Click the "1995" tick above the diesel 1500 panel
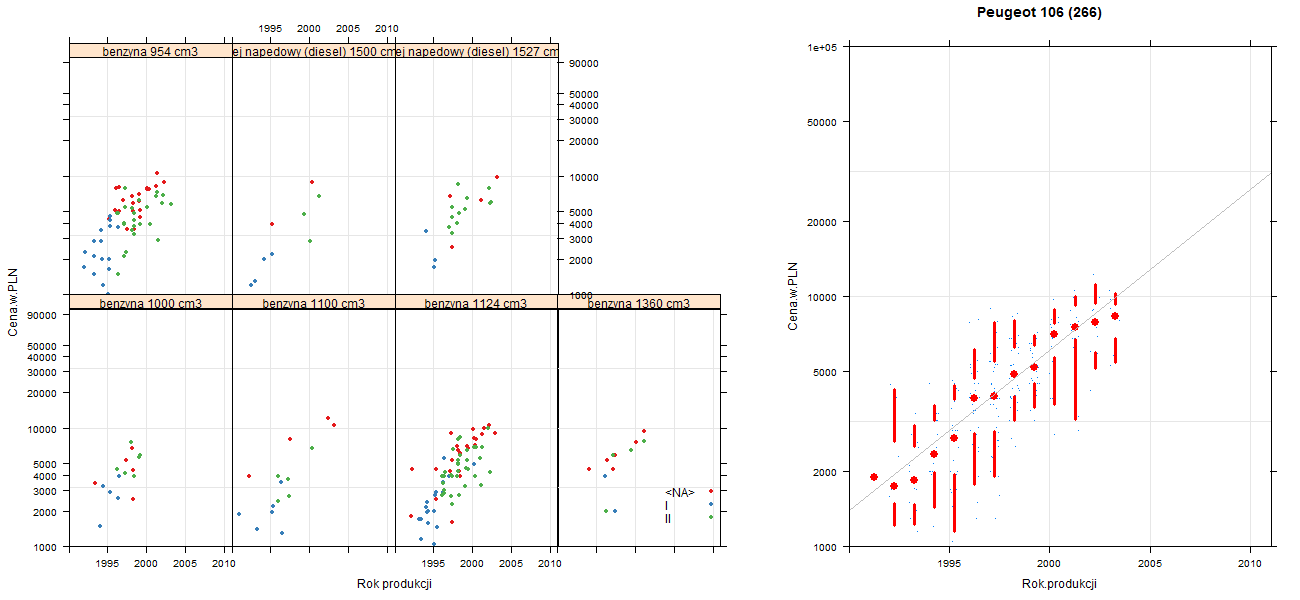The image size is (1300, 600). pyautogui.click(x=270, y=29)
